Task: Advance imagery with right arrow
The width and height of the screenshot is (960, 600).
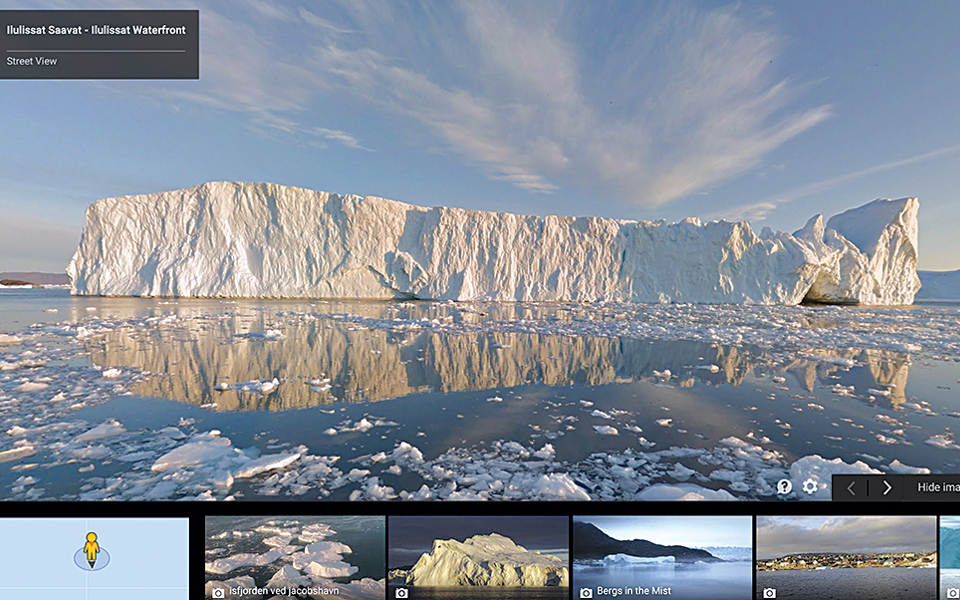Action: click(887, 488)
